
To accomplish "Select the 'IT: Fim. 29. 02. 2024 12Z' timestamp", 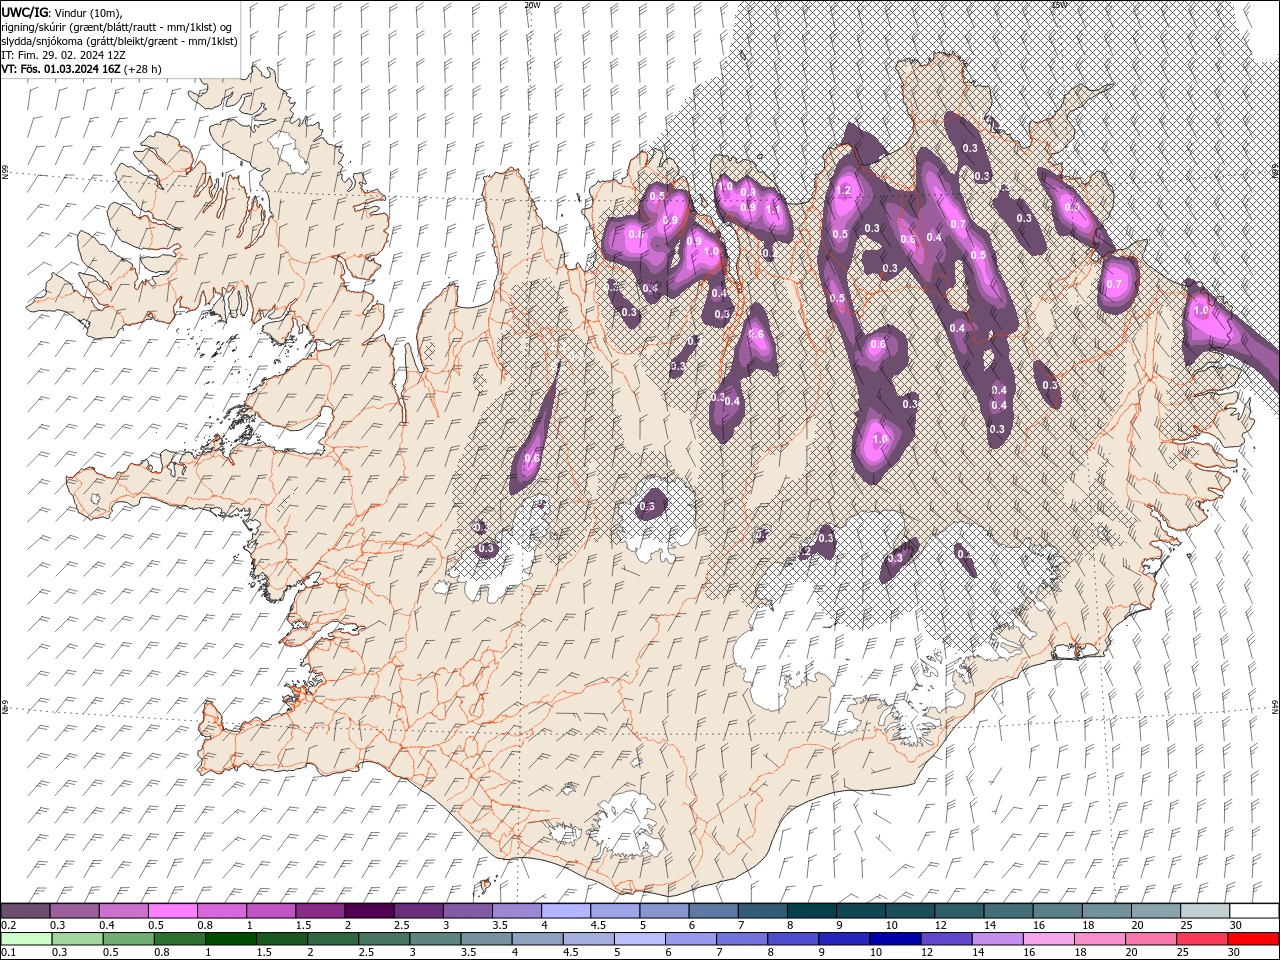I will 63,55.
